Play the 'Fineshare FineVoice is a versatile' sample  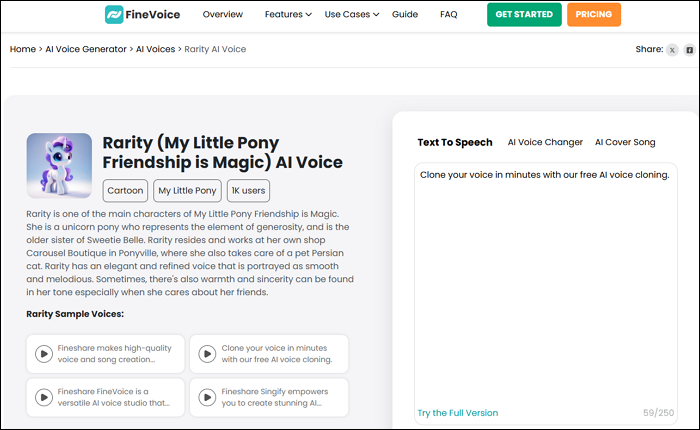click(44, 397)
